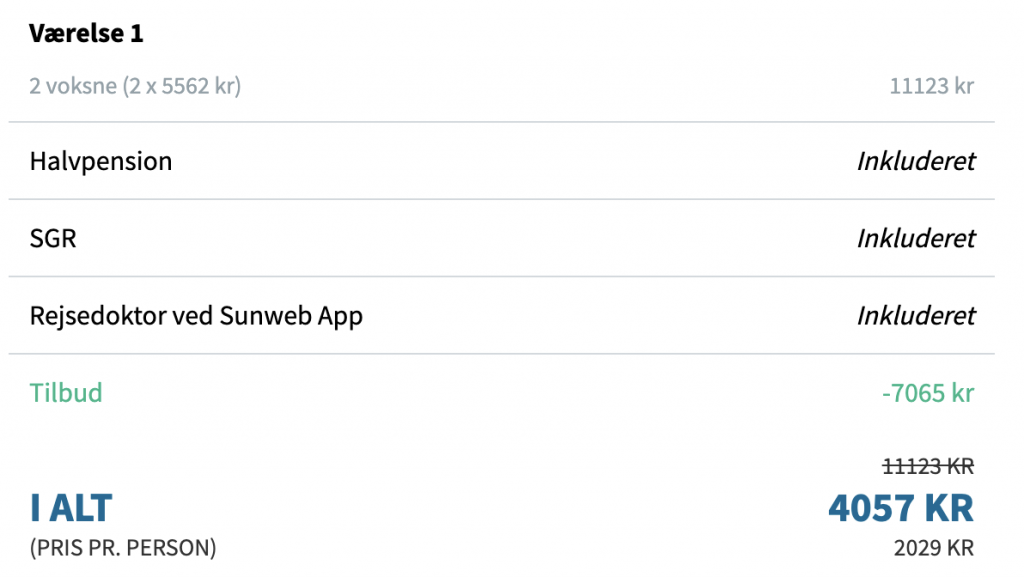This screenshot has height=577, width=1024.
Task: Select the 2029 KR per-person price
Action: pyautogui.click(x=934, y=548)
